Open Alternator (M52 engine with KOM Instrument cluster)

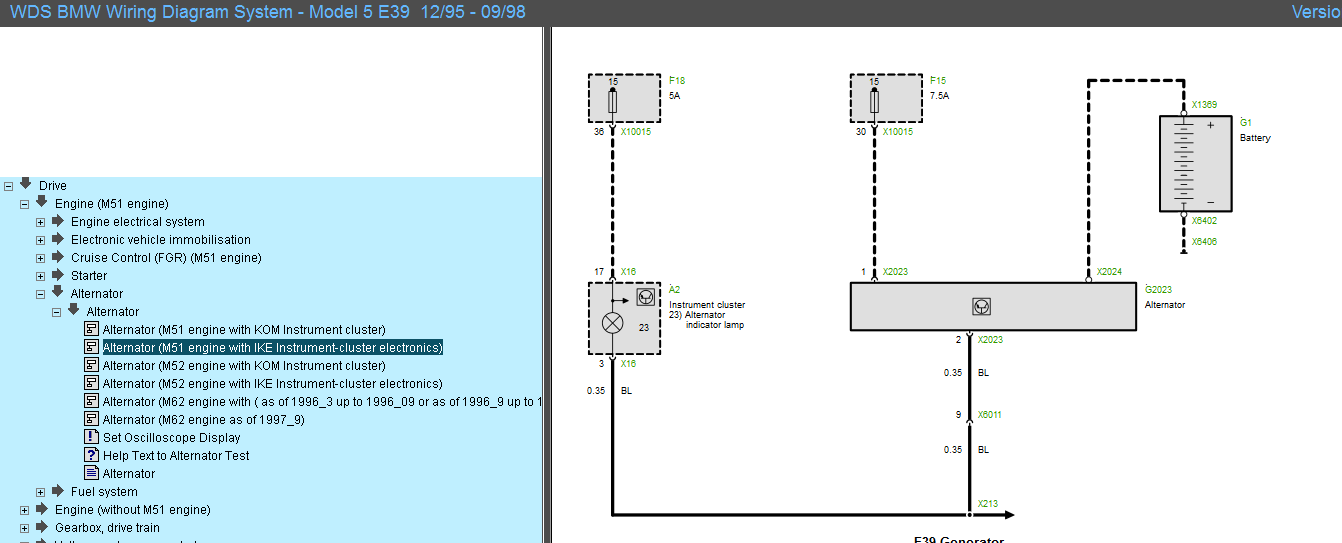244,365
